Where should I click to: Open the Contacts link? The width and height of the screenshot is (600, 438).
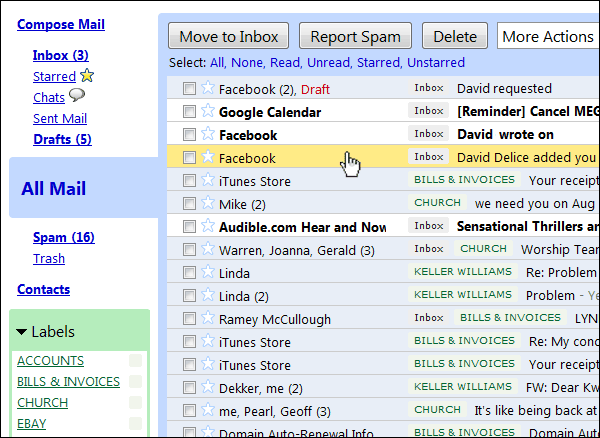point(43,290)
